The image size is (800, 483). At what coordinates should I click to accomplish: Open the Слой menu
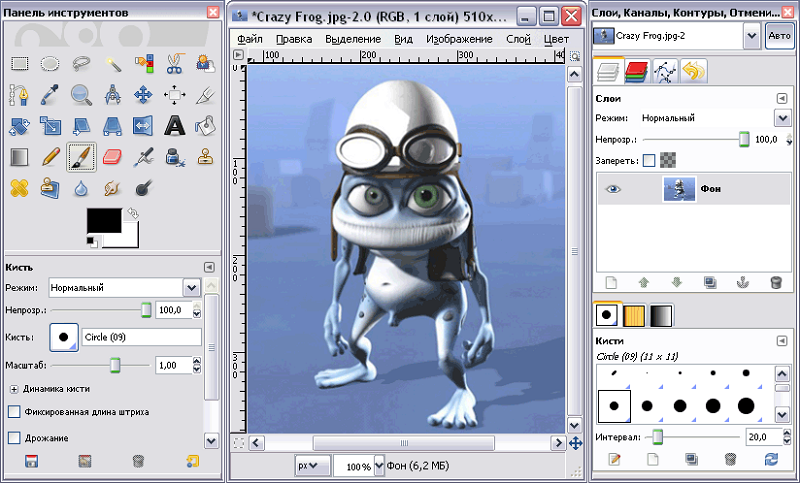[518, 39]
